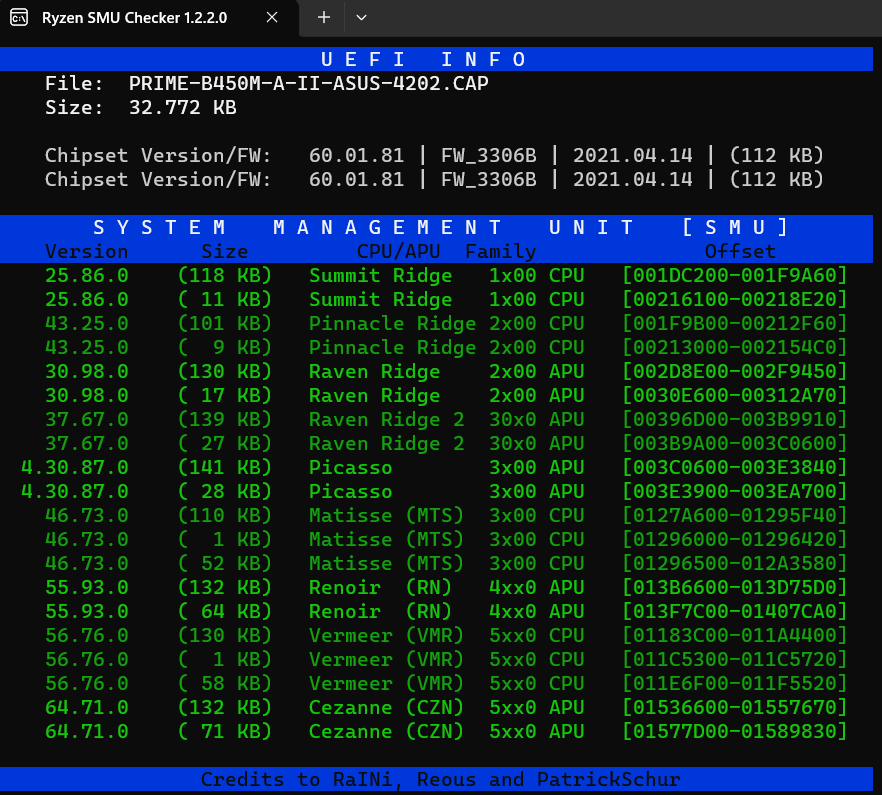The width and height of the screenshot is (882, 795).
Task: Click offset [001DC200-001F9A60]
Action: coord(734,275)
